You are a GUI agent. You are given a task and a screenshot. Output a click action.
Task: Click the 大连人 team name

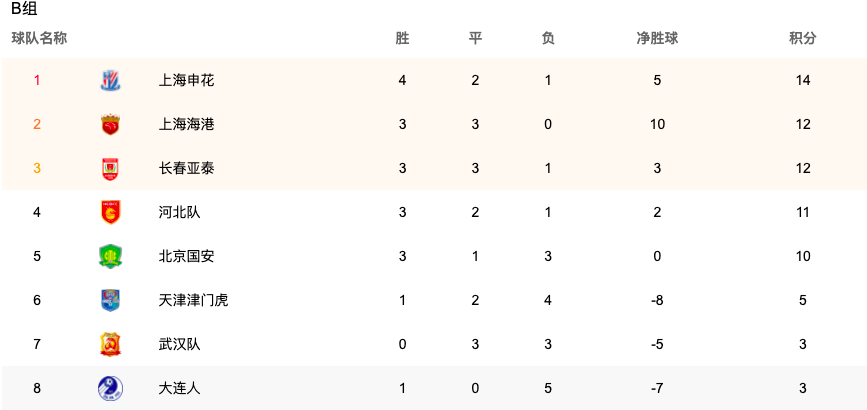pos(179,388)
